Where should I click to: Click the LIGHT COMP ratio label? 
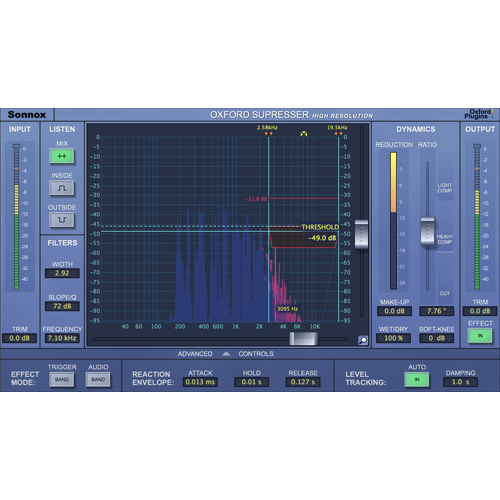click(x=445, y=188)
